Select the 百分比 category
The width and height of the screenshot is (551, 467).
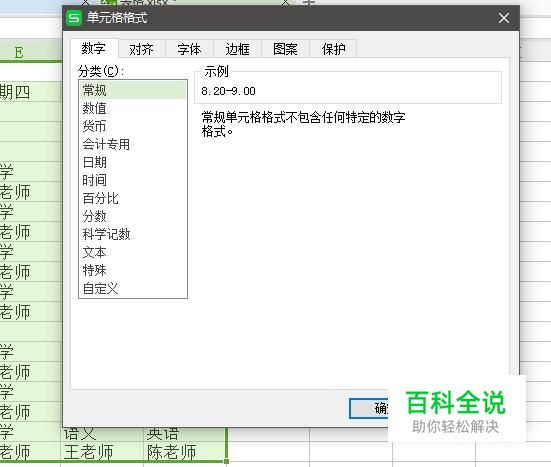click(x=133, y=198)
